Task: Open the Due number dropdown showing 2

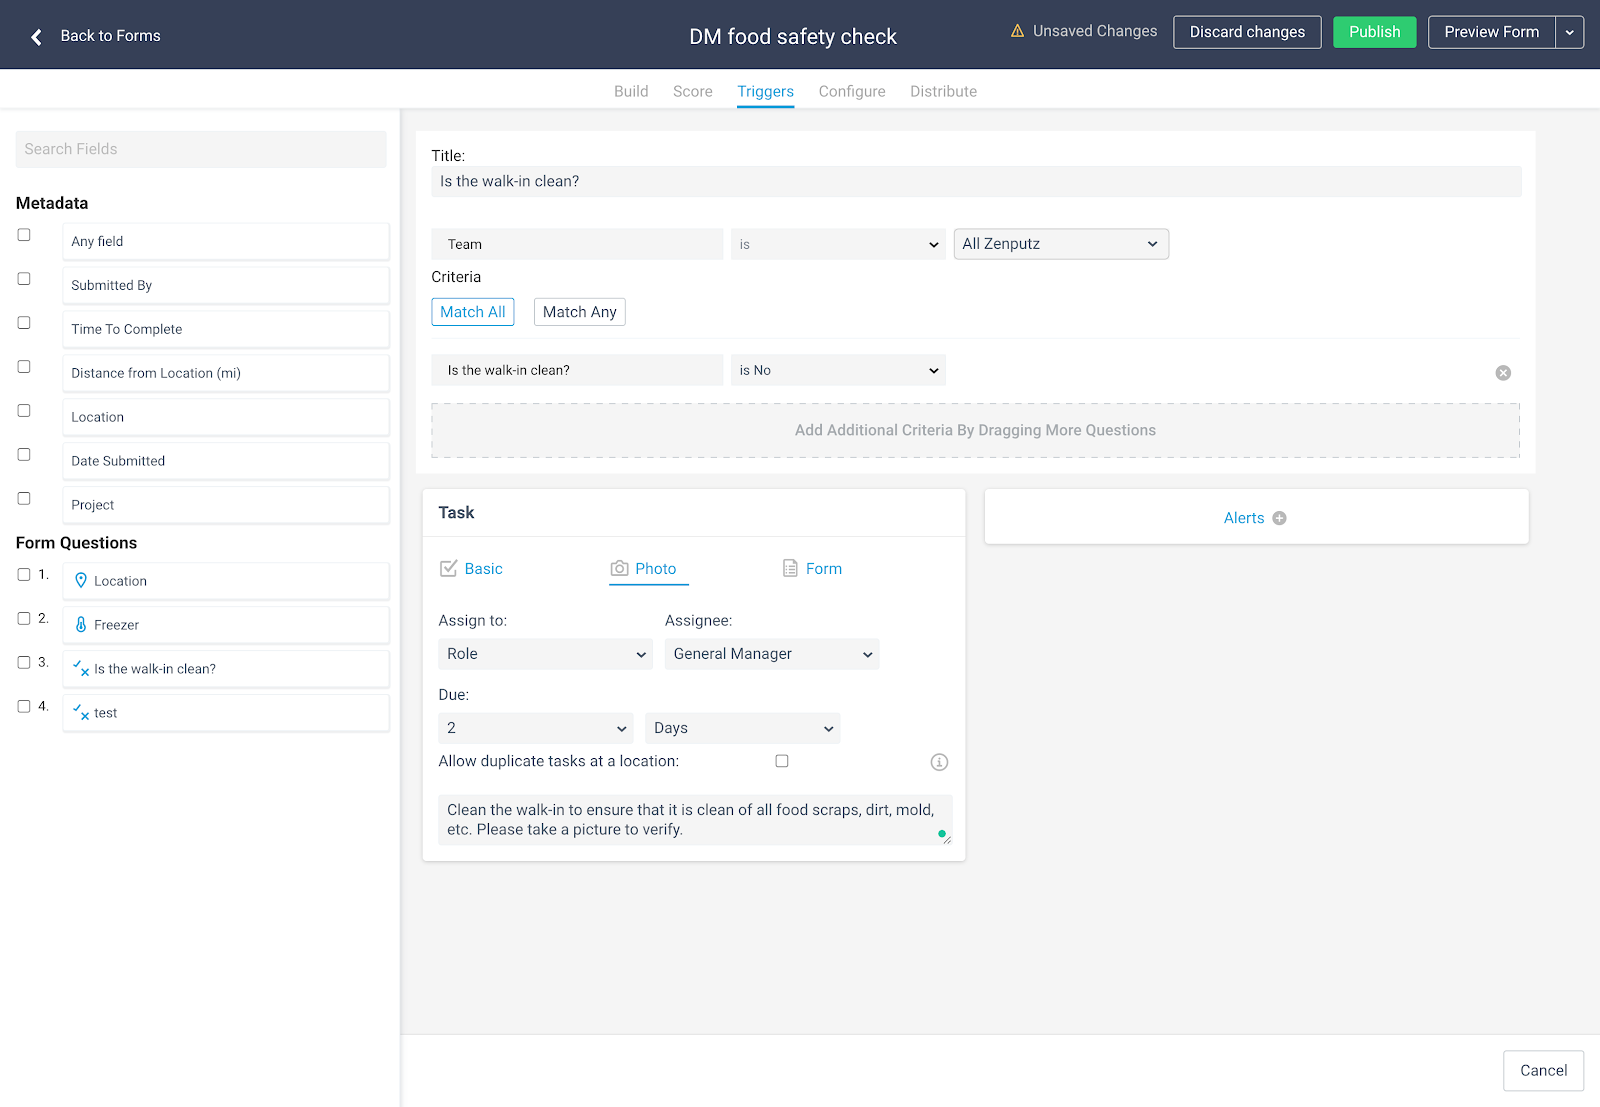Action: click(536, 728)
